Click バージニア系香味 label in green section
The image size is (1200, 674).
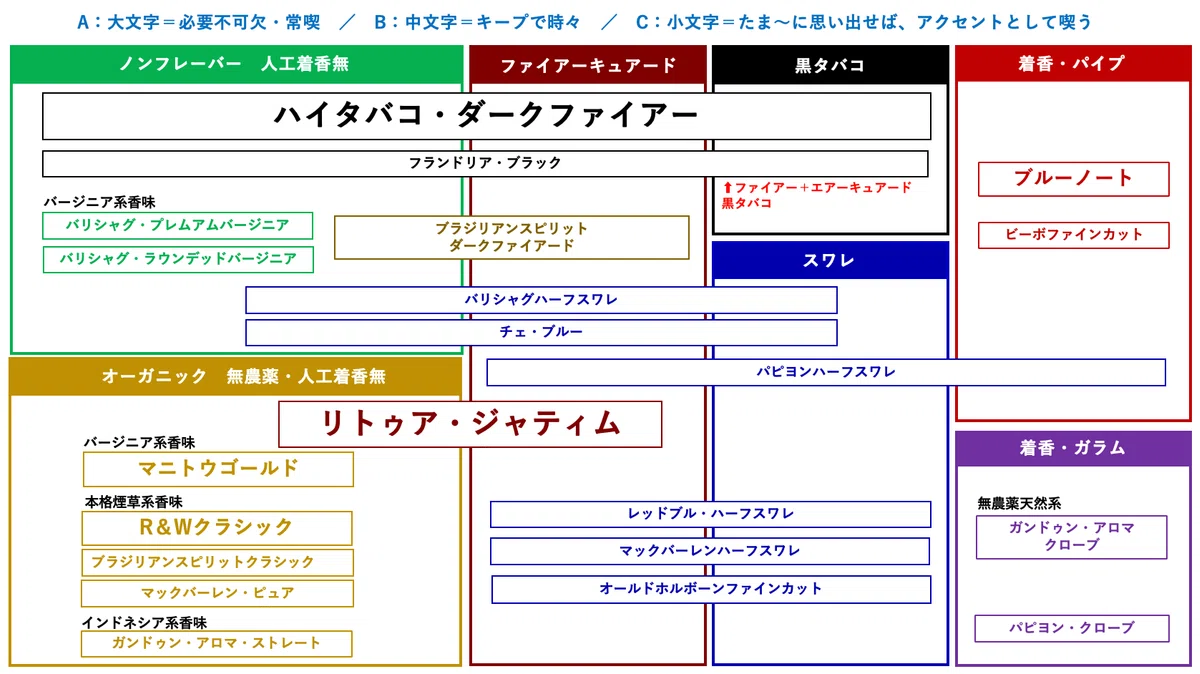coord(99,201)
